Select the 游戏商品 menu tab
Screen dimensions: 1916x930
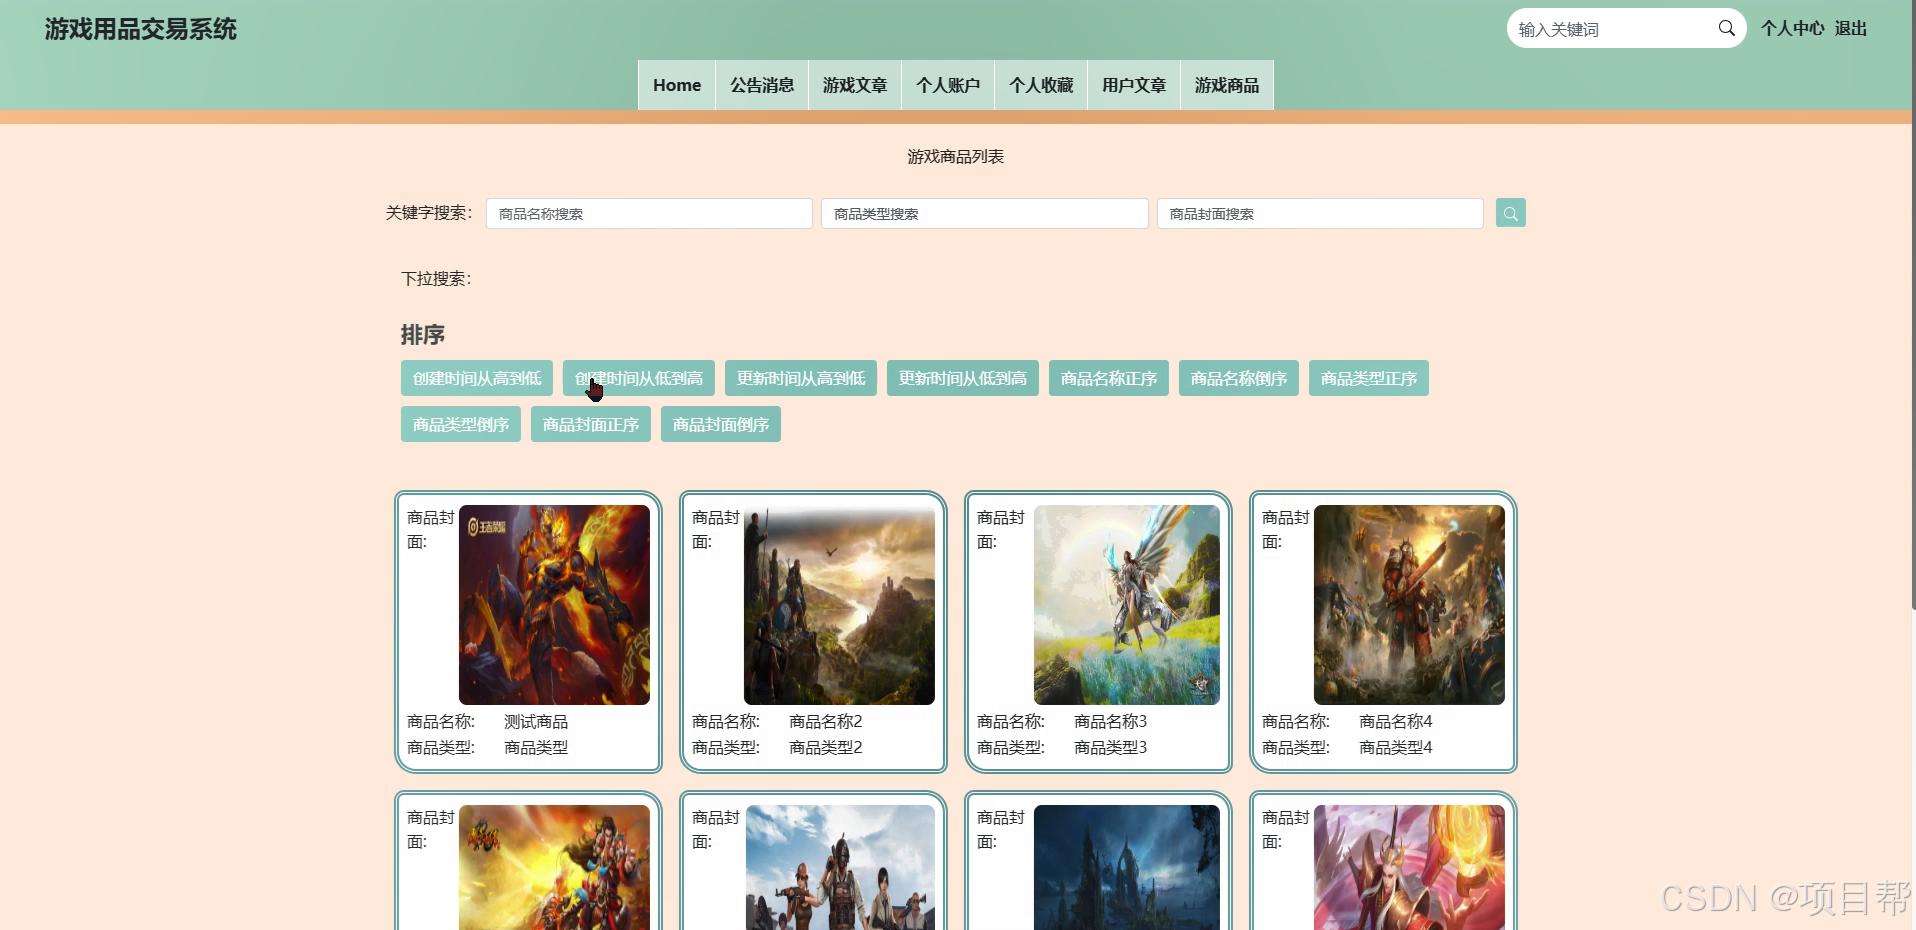tap(1227, 85)
